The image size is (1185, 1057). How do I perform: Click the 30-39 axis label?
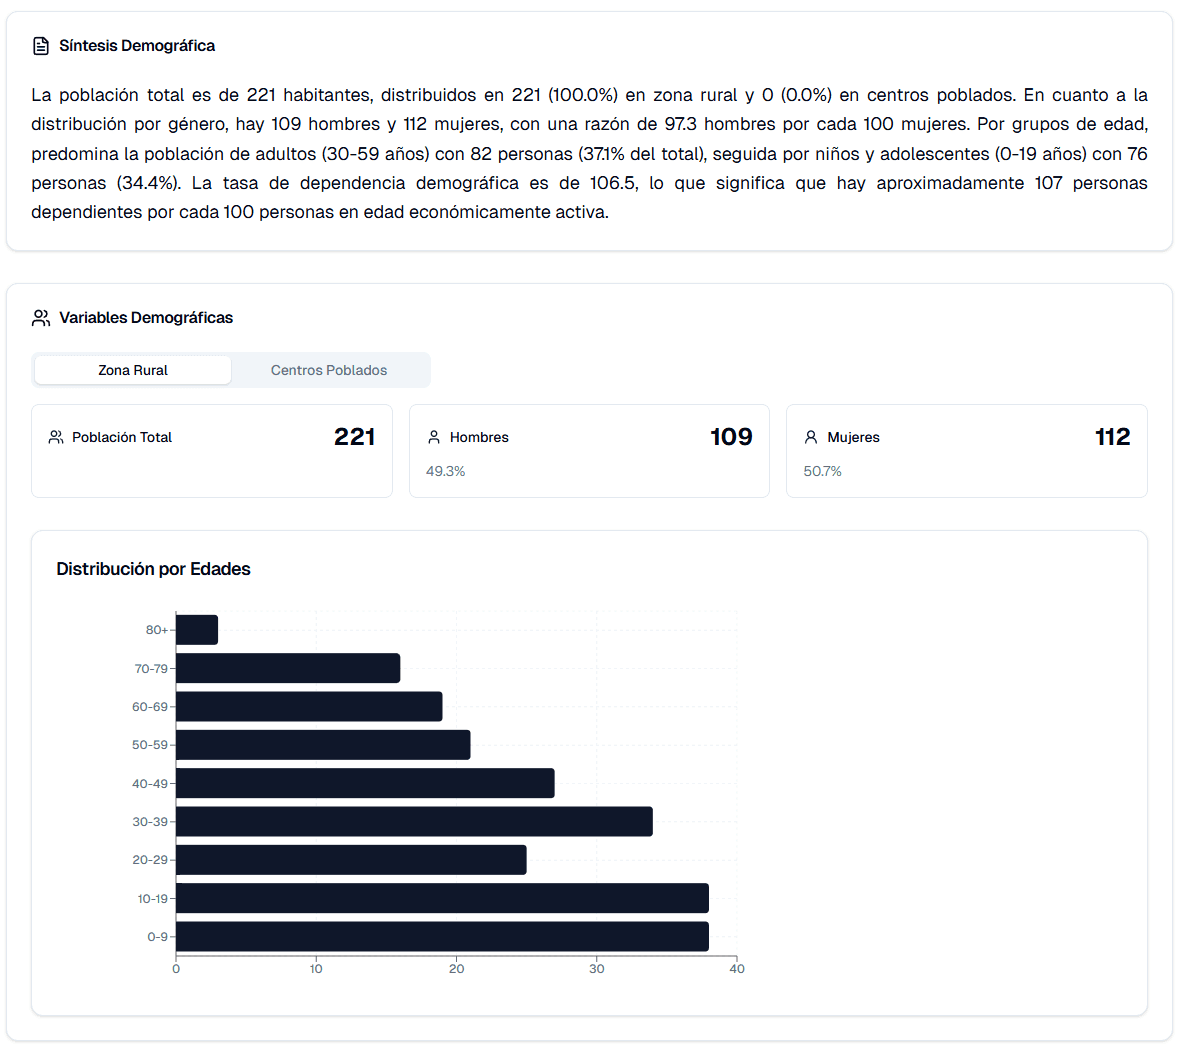(x=150, y=822)
